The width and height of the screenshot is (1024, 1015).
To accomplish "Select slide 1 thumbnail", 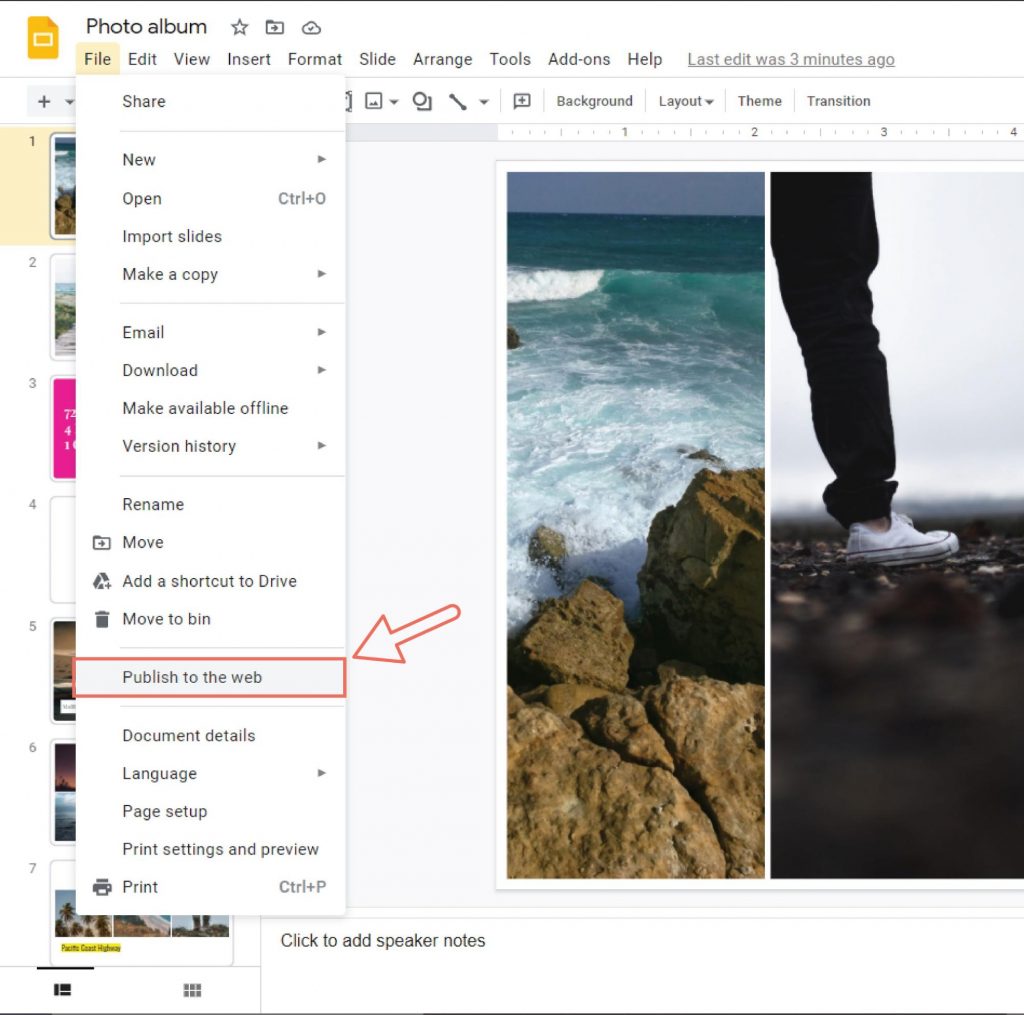I will (x=63, y=186).
